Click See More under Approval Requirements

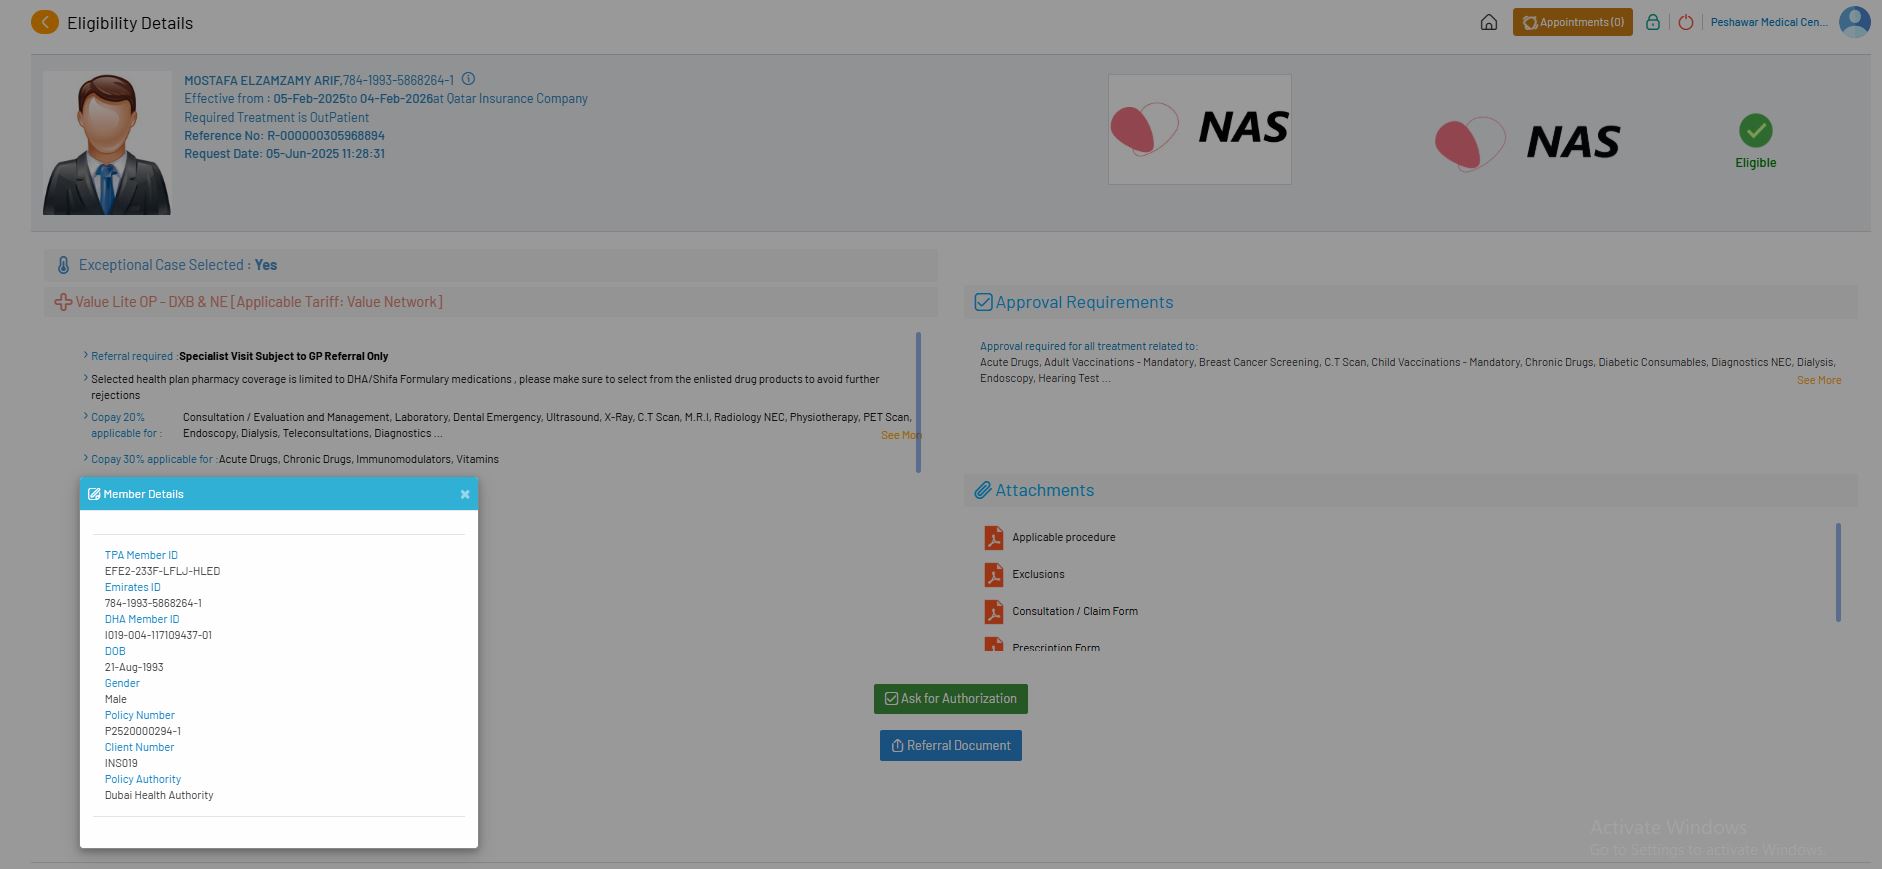(1819, 380)
